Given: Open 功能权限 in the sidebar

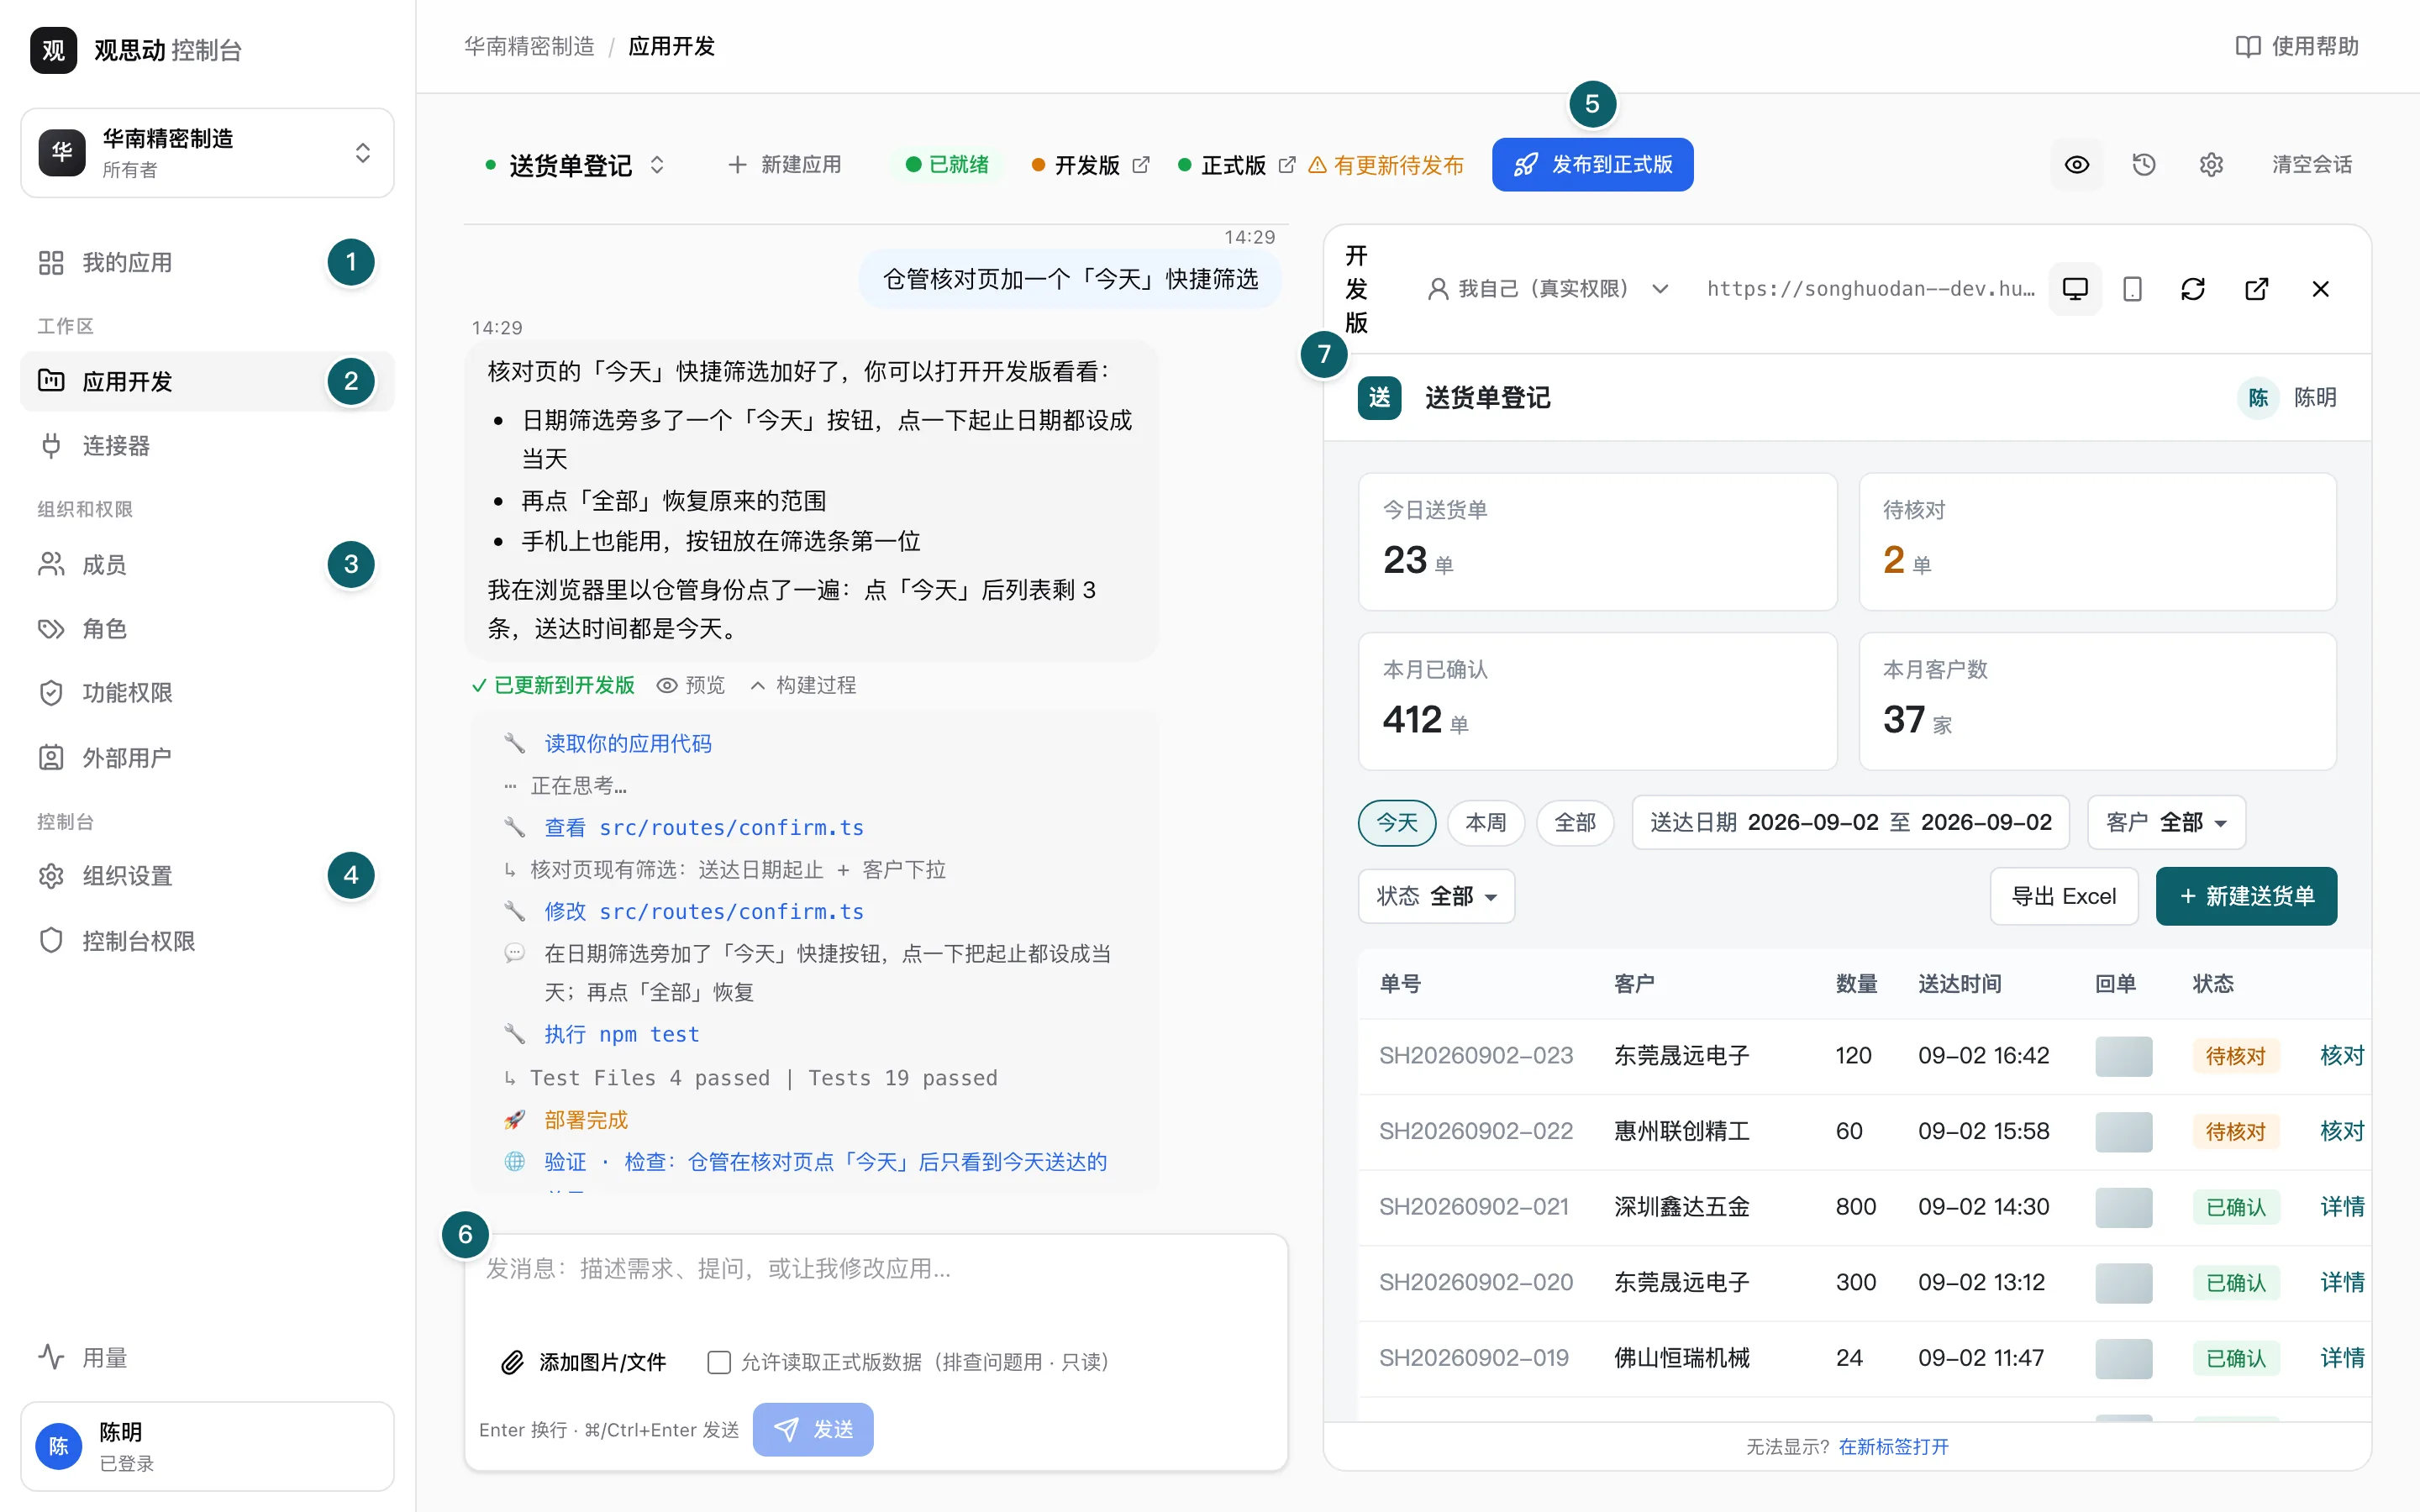Looking at the screenshot, I should click(207, 692).
